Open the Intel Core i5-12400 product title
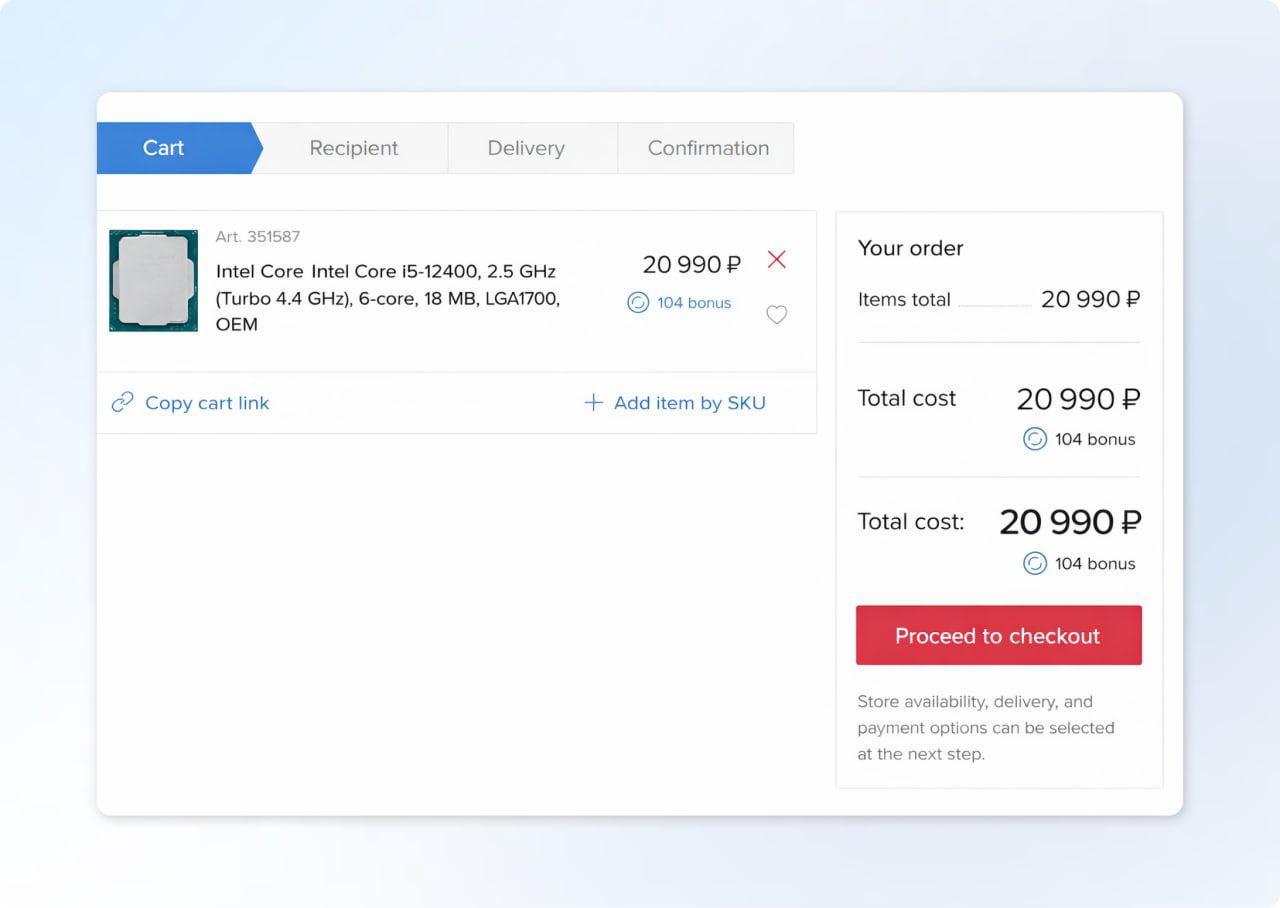The image size is (1280, 908). click(x=387, y=297)
